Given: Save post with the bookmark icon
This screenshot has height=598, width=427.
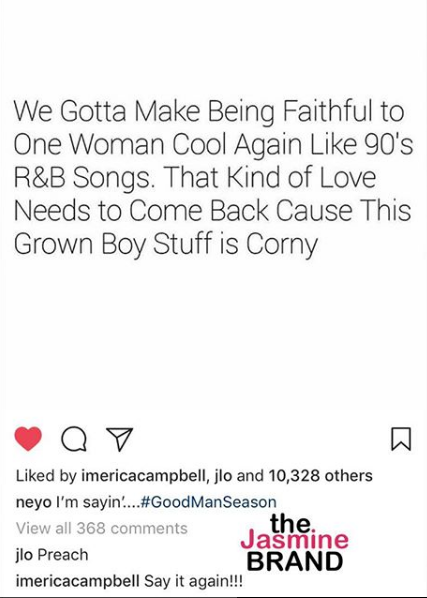Looking at the screenshot, I should click(x=401, y=439).
